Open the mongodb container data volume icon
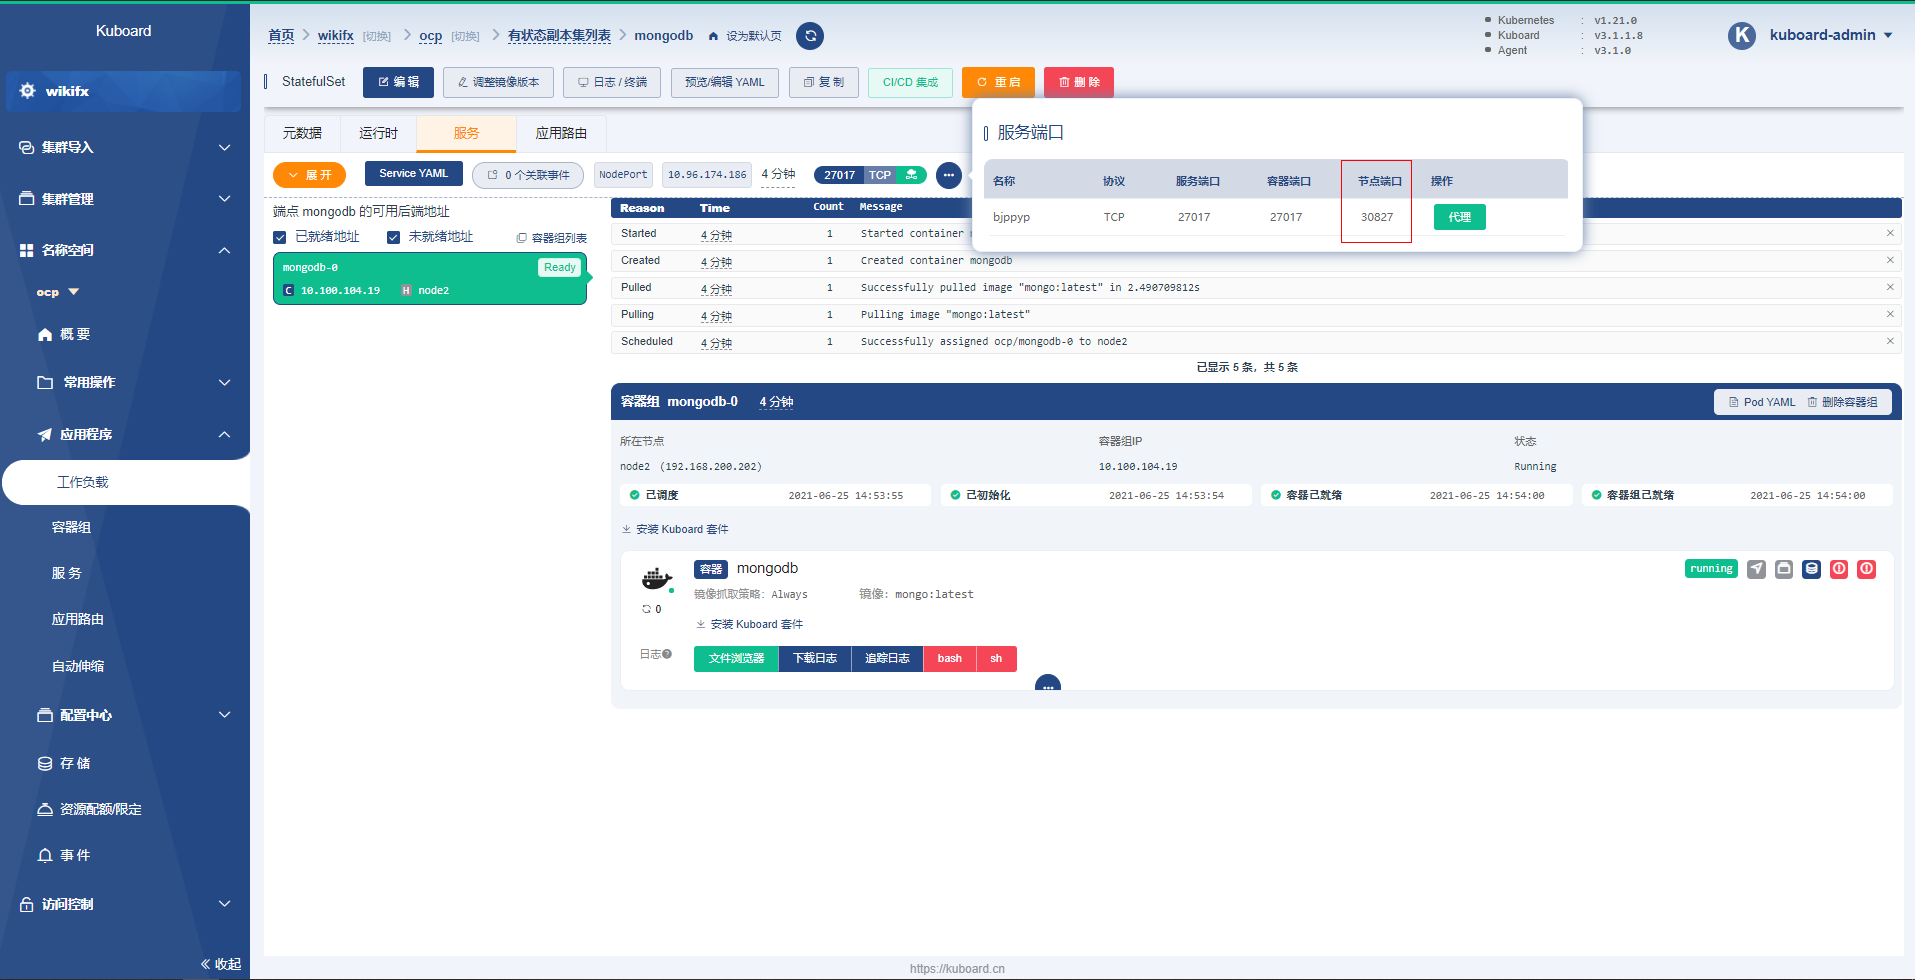The width and height of the screenshot is (1915, 980). pyautogui.click(x=1811, y=568)
